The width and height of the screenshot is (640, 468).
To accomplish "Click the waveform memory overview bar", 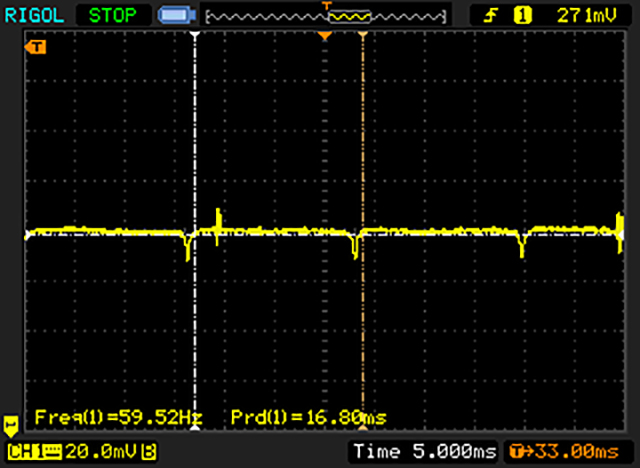I will (x=326, y=16).
